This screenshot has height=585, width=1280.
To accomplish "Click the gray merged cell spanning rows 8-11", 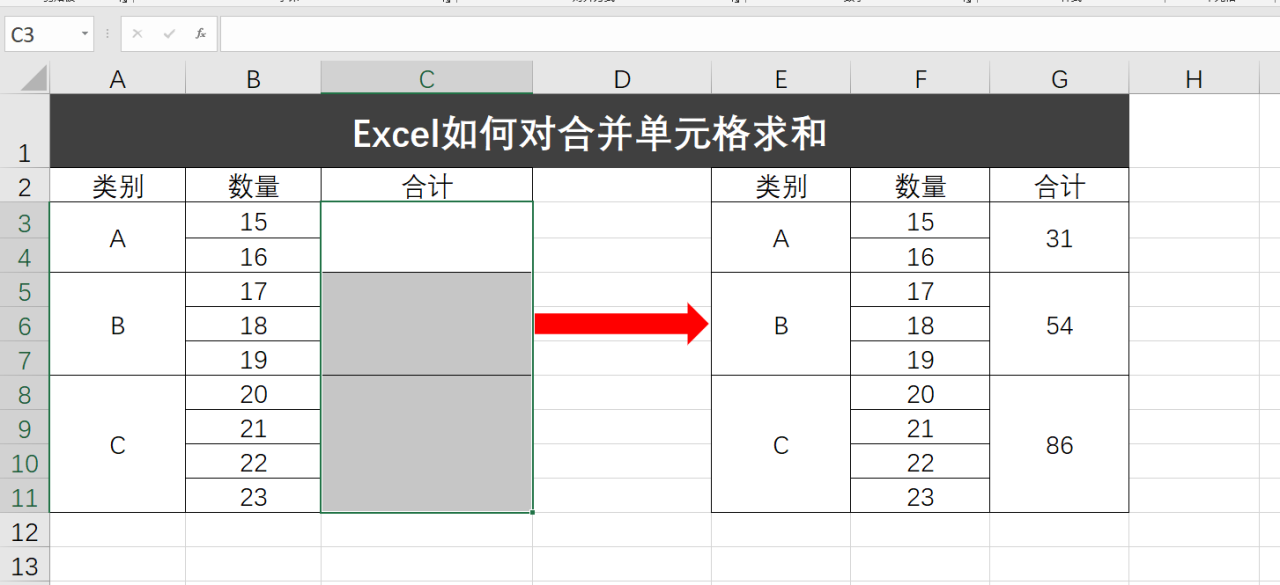I will pyautogui.click(x=427, y=445).
